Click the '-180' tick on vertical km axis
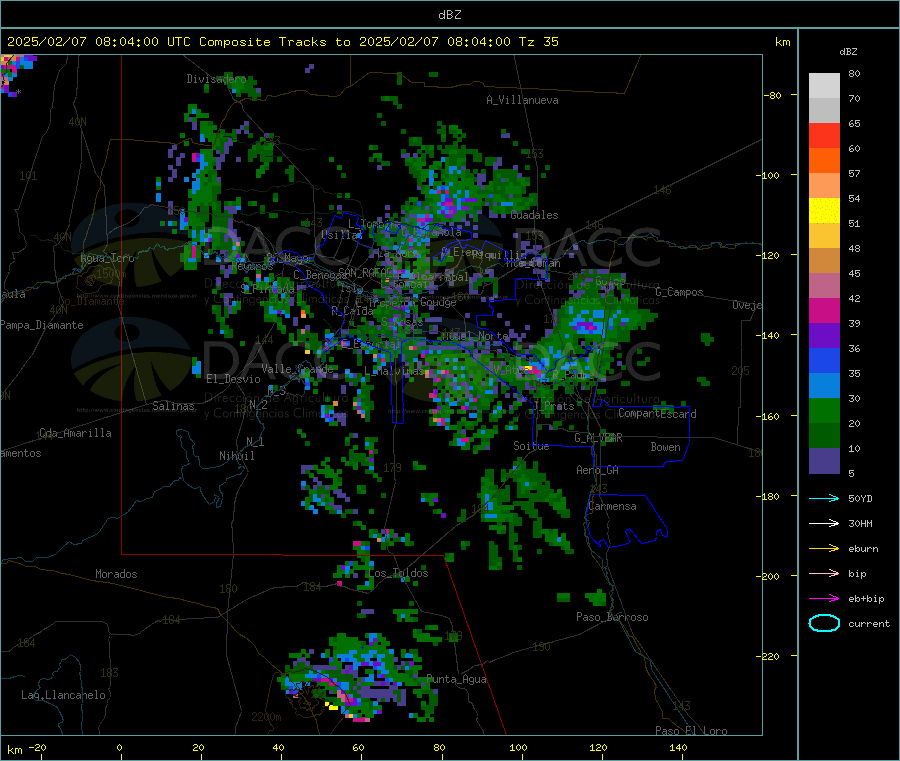This screenshot has height=761, width=900. pos(768,496)
